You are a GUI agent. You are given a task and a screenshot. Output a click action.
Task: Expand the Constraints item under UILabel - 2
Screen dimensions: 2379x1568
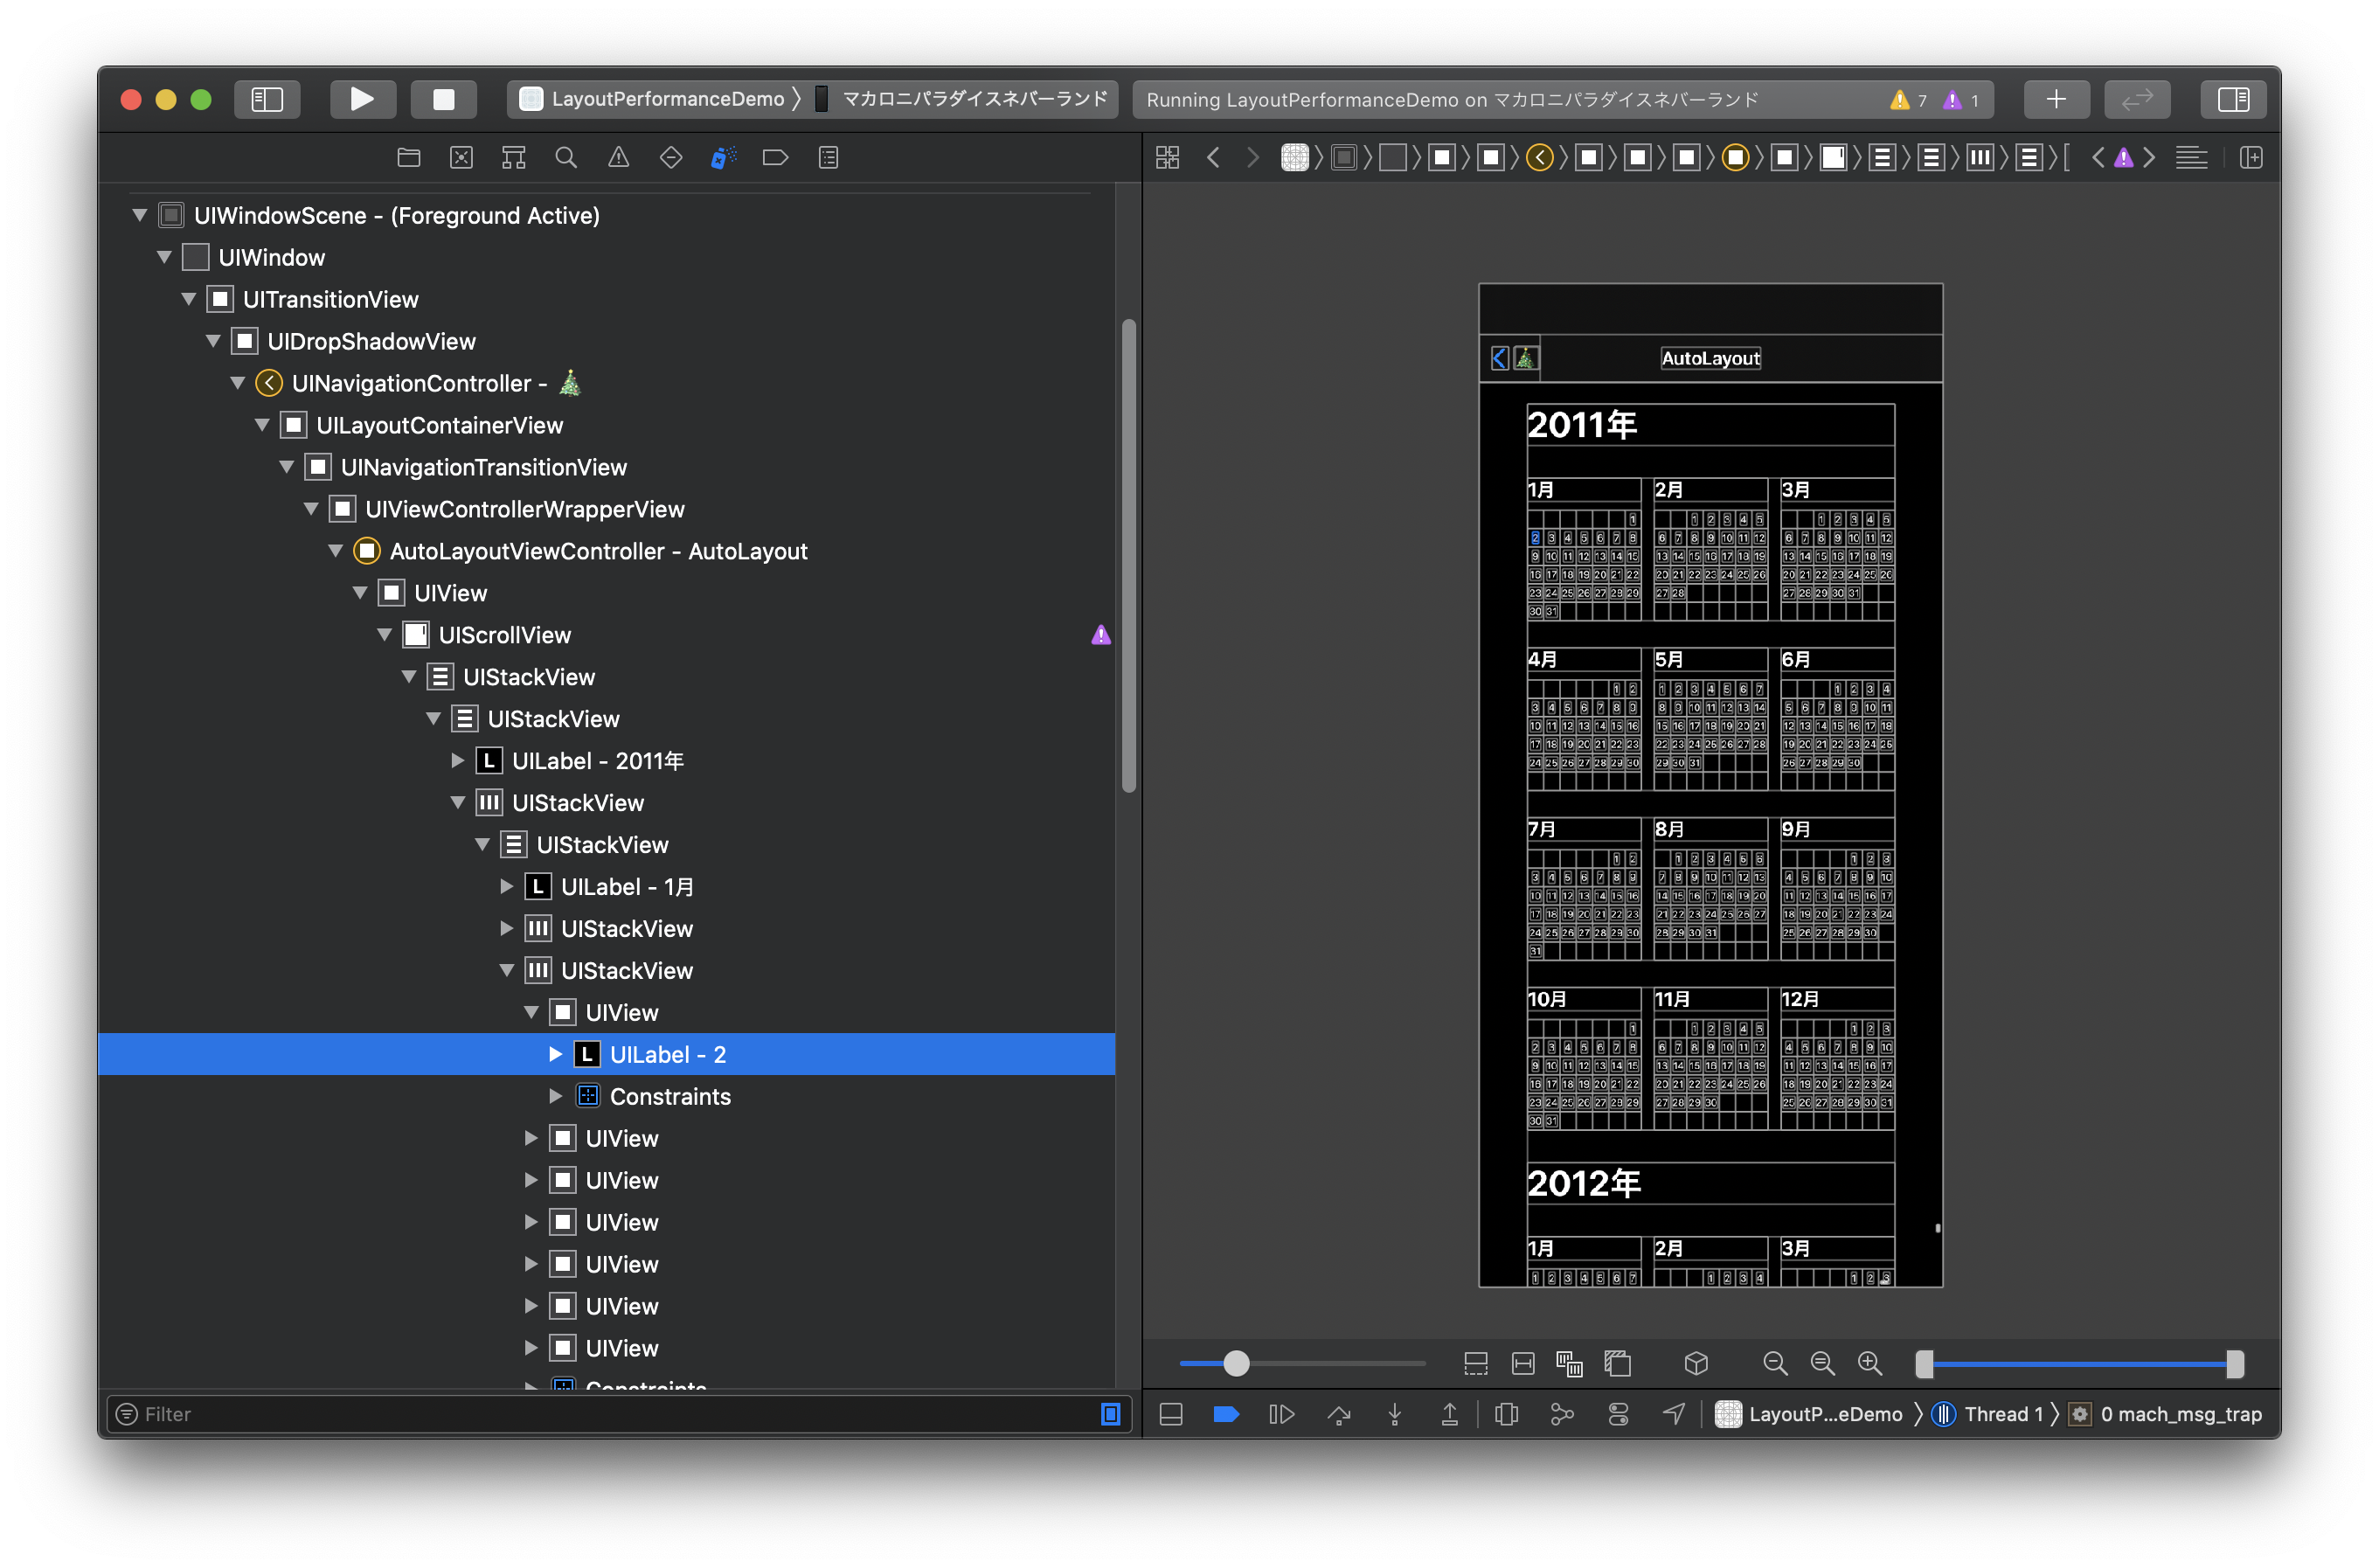coord(556,1097)
